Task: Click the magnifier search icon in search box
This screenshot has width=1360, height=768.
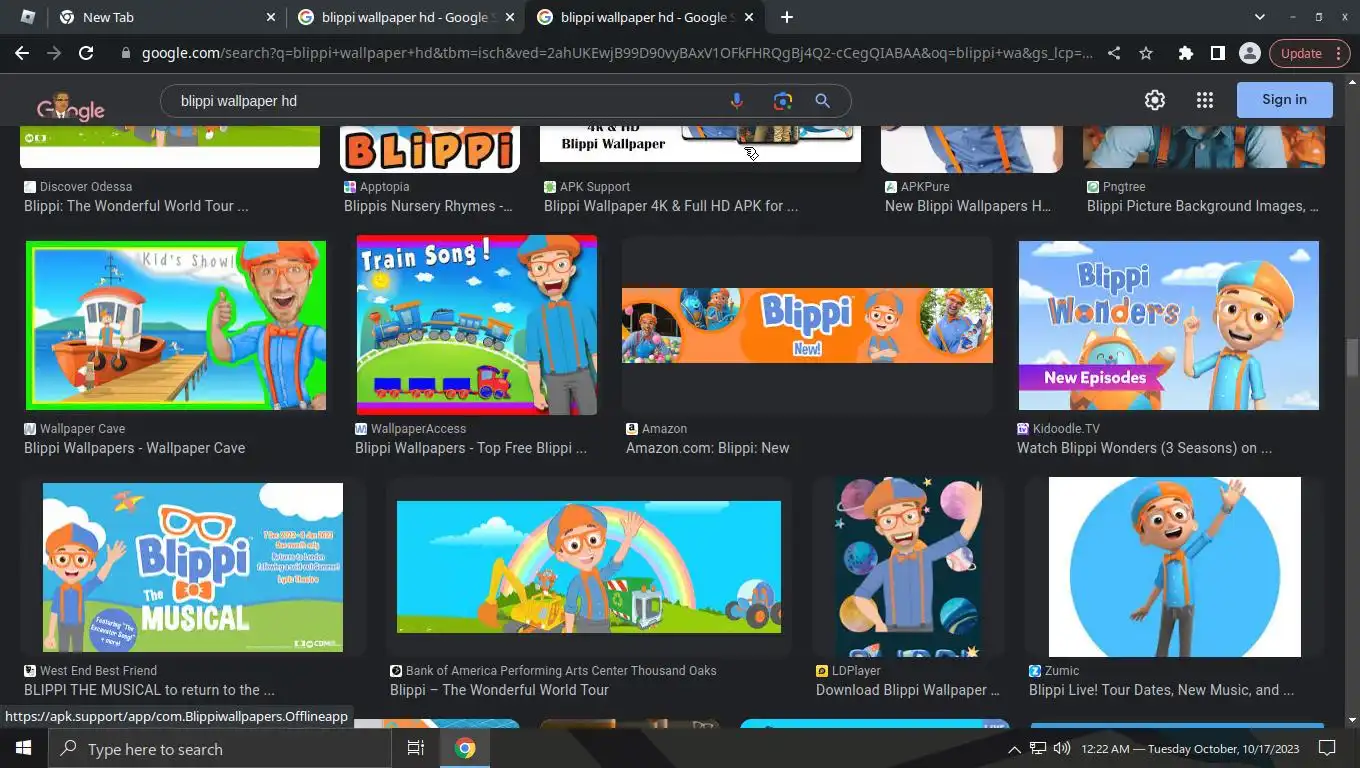Action: [822, 101]
